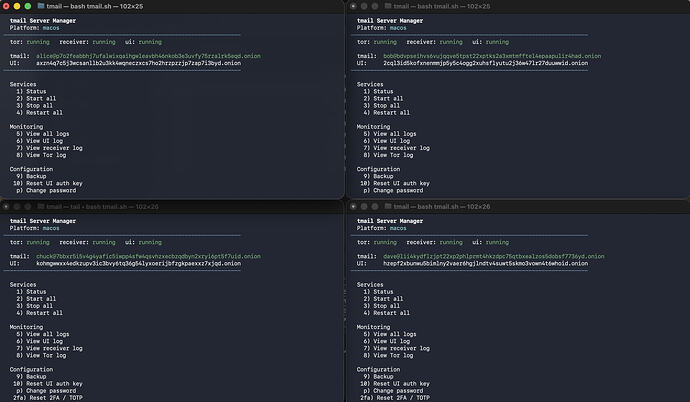690x402 pixels.
Task: Click 'tor: running' status in alice window
Action: 29,42
